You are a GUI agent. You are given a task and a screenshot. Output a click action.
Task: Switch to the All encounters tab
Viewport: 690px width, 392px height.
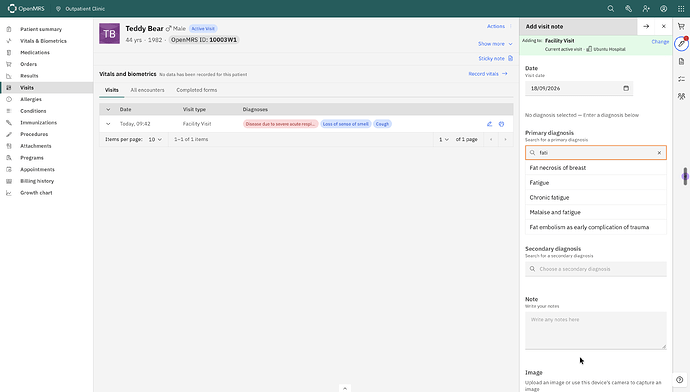coord(147,90)
